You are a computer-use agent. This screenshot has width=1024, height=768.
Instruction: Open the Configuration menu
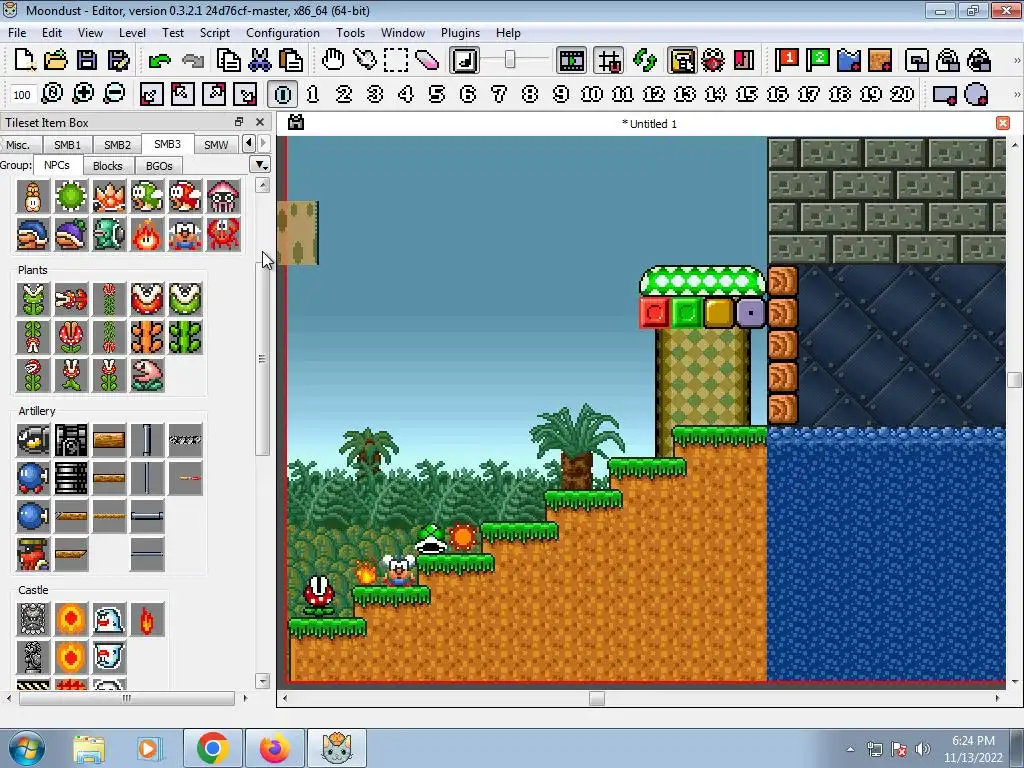click(283, 33)
